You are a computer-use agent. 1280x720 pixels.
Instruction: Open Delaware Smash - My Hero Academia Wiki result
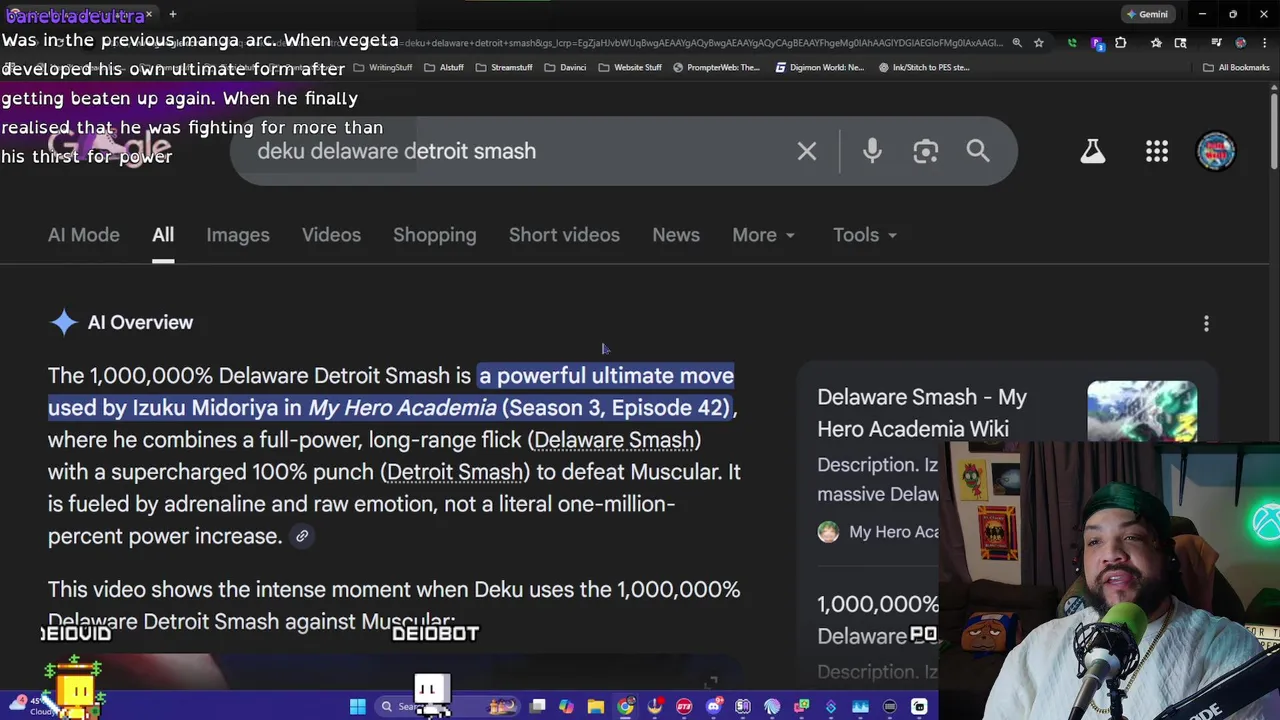pyautogui.click(x=922, y=412)
